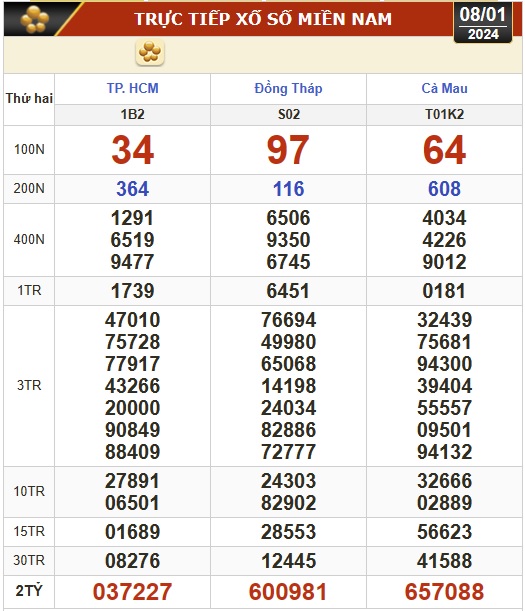Click the 1TR prize label

[29, 291]
